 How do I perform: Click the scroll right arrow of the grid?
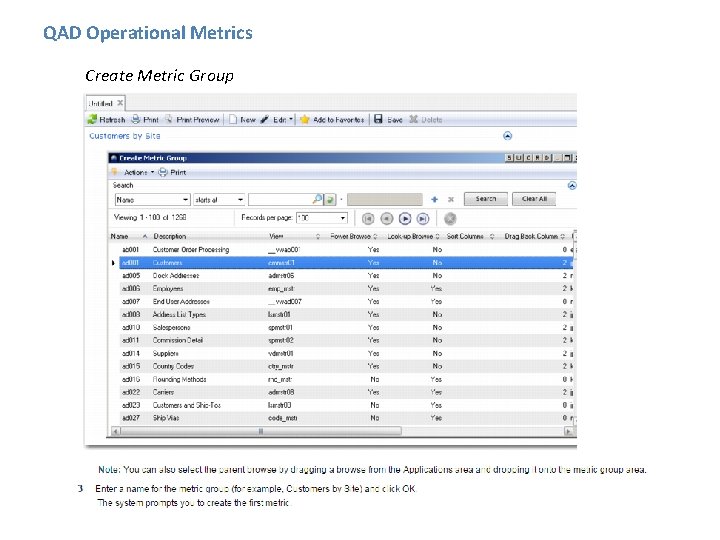click(568, 431)
